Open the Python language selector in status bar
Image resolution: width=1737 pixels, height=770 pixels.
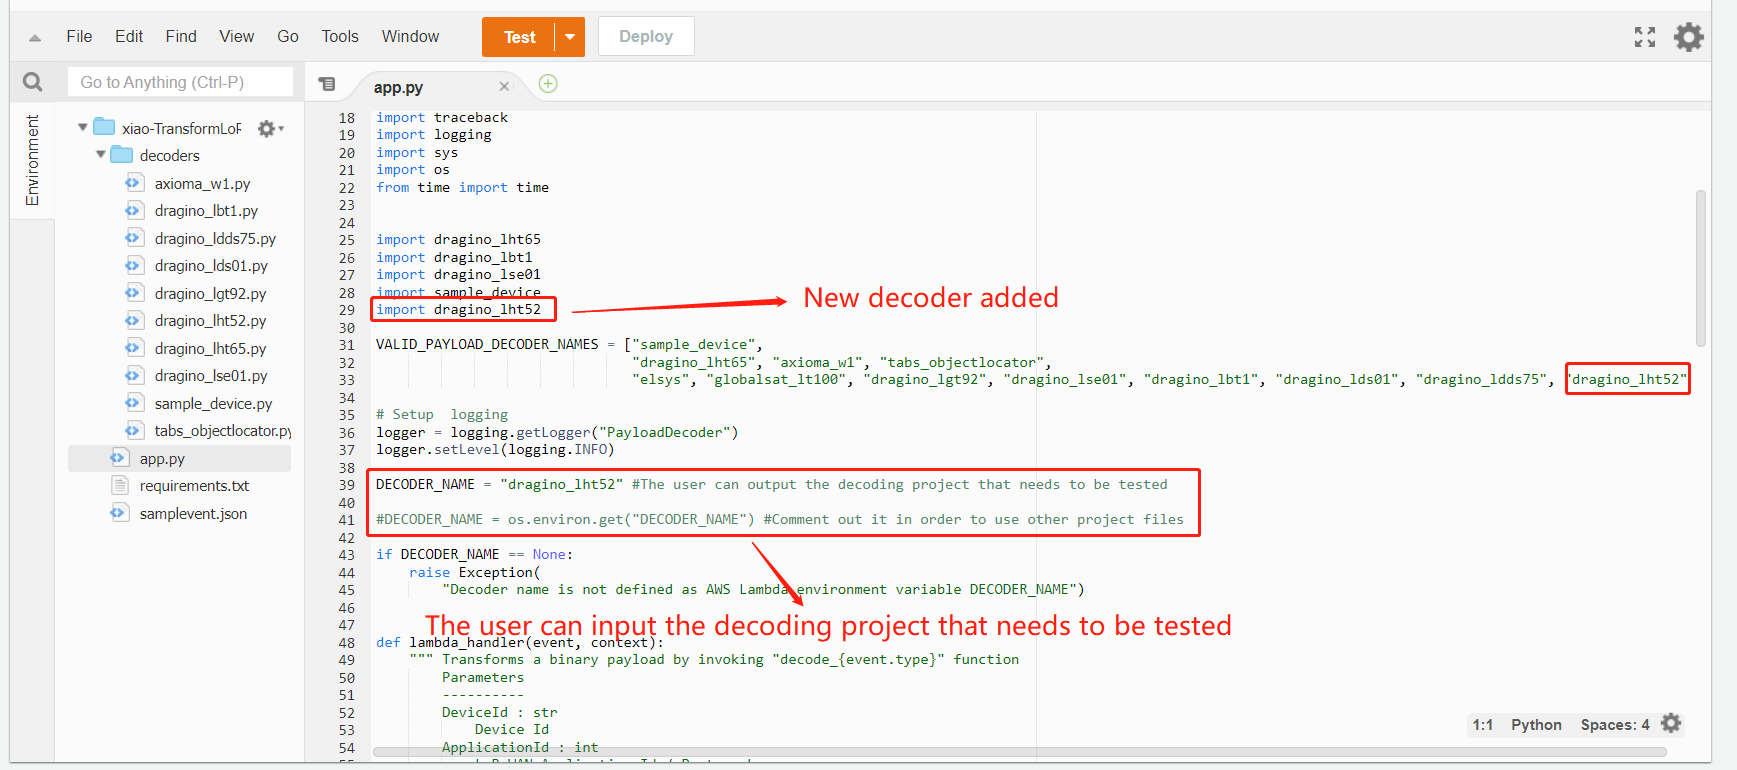click(x=1536, y=725)
